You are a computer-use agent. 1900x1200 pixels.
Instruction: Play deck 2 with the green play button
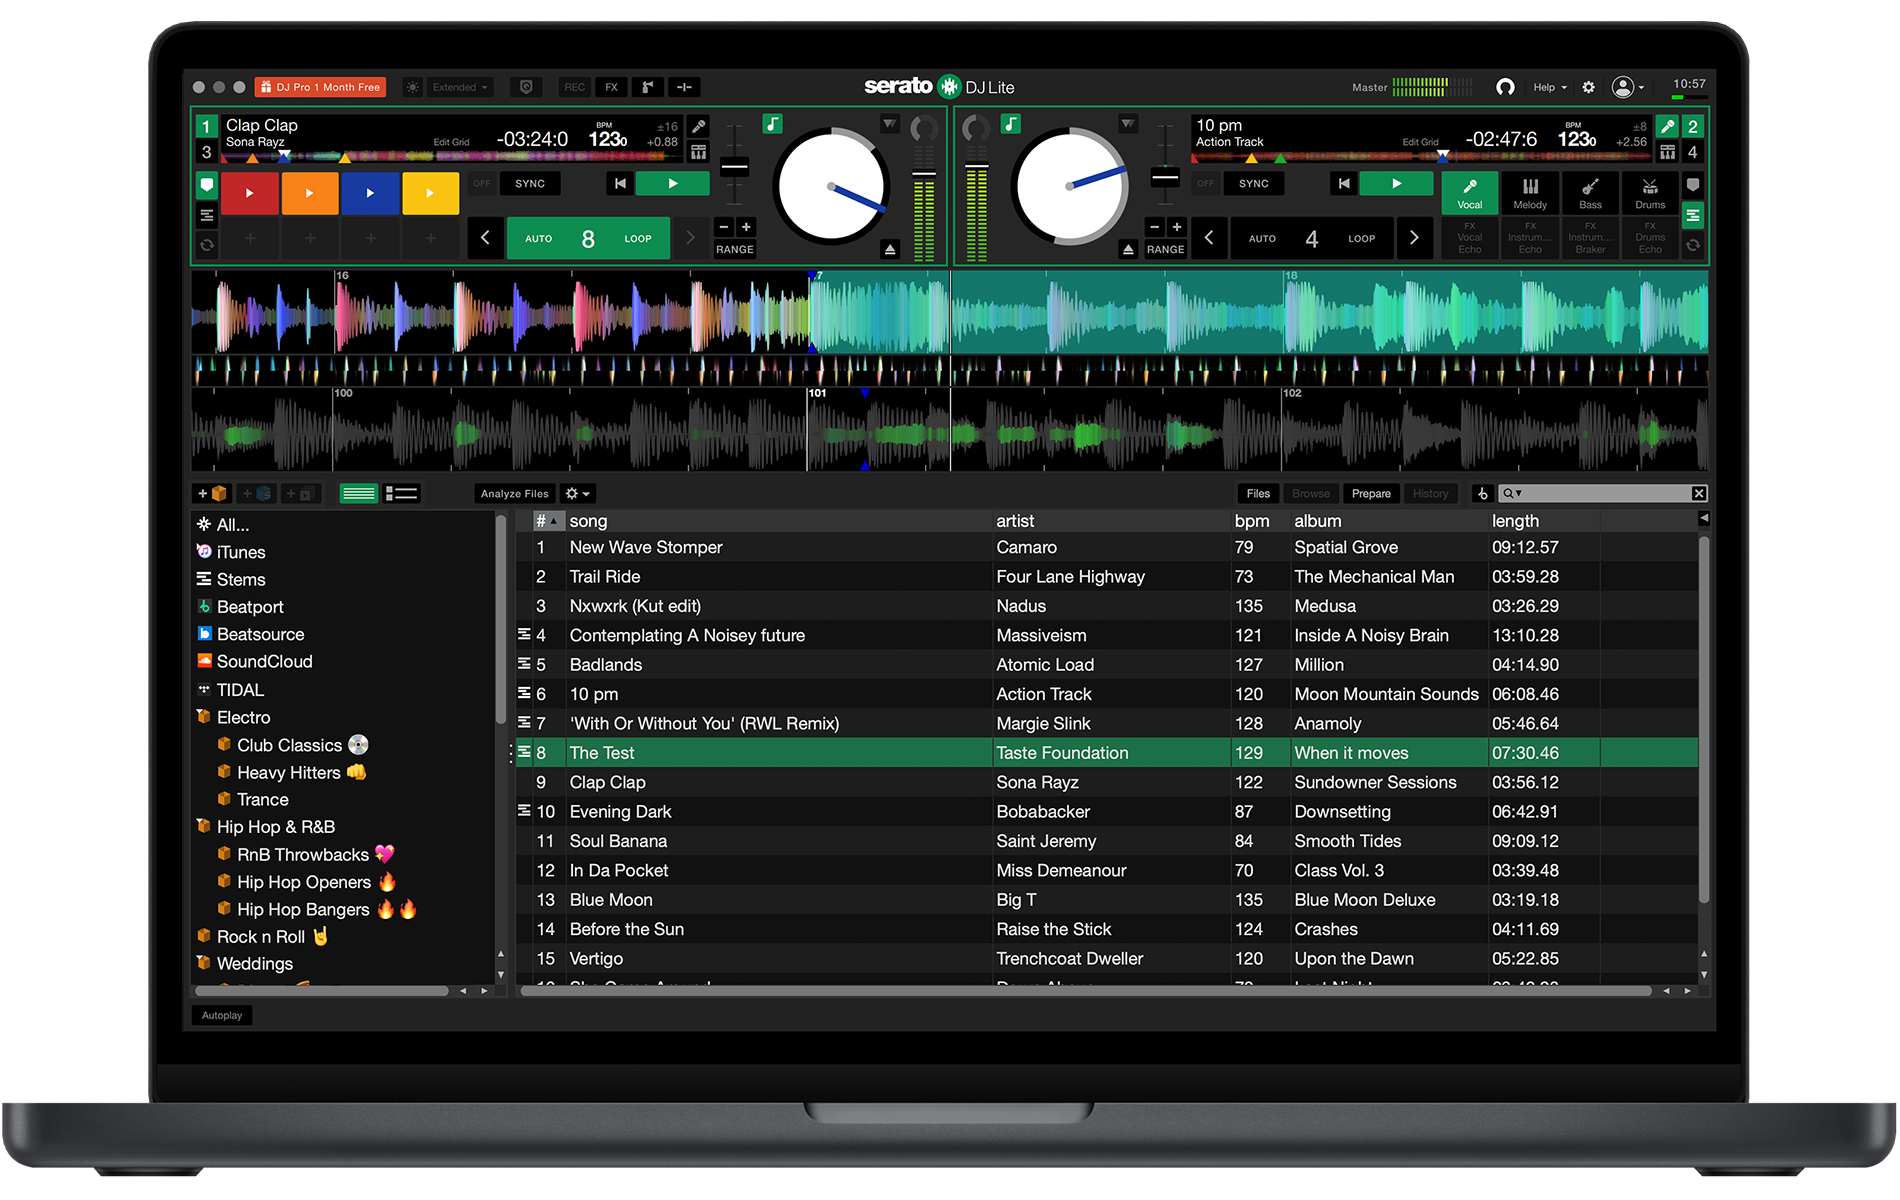tap(1396, 183)
